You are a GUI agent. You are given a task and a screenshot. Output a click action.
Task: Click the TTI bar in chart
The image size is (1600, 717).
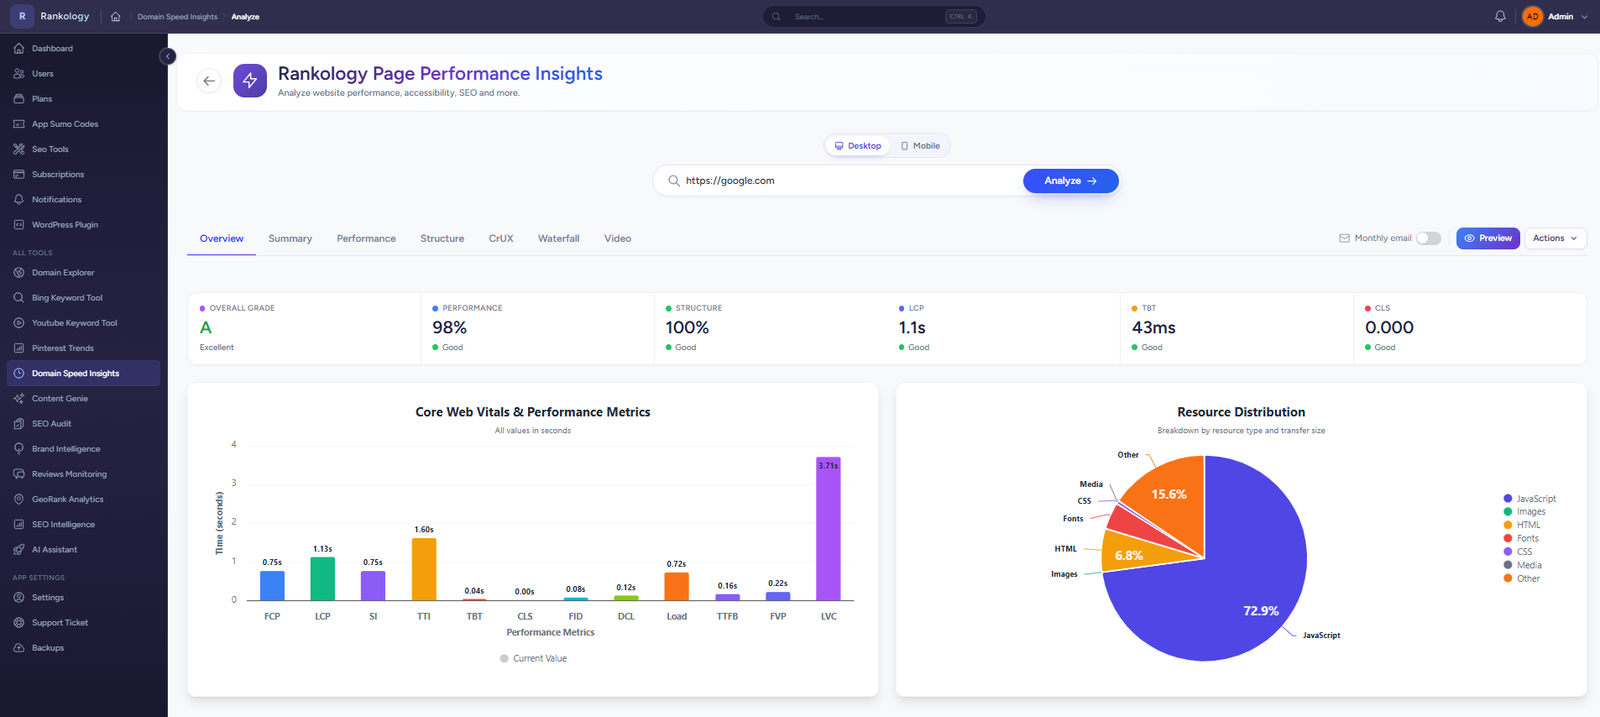click(424, 569)
